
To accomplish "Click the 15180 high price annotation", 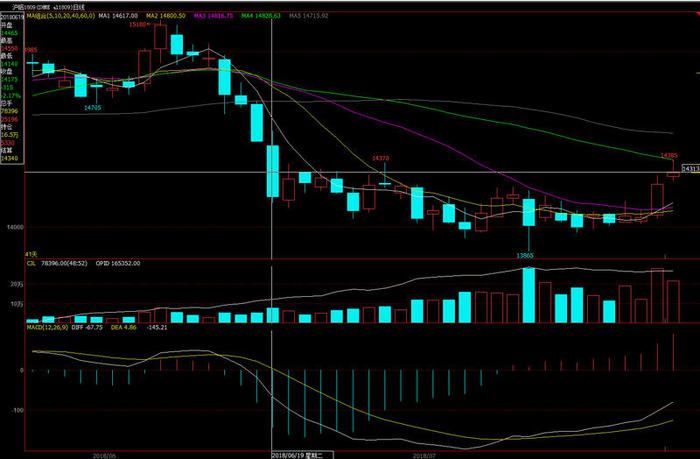I will tap(138, 25).
